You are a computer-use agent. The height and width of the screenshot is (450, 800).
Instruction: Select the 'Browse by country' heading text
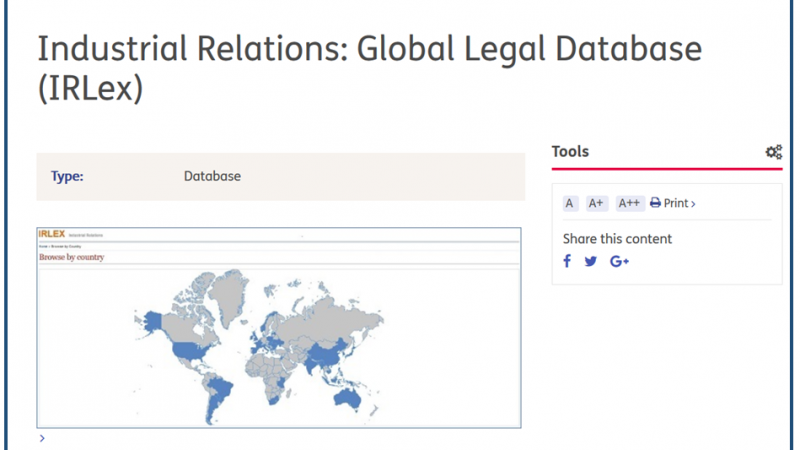(x=71, y=257)
